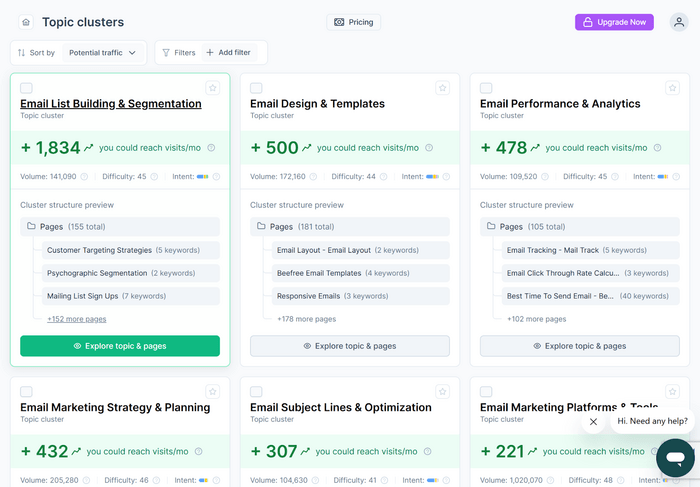Click the +152 more pages link
The height and width of the screenshot is (487, 700).
click(76, 319)
